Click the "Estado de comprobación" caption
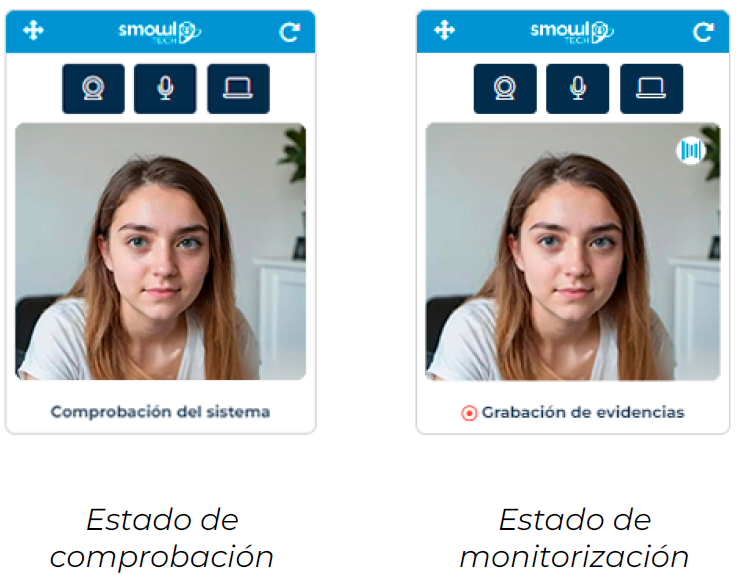Image resolution: width=736 pixels, height=575 pixels. (x=162, y=538)
